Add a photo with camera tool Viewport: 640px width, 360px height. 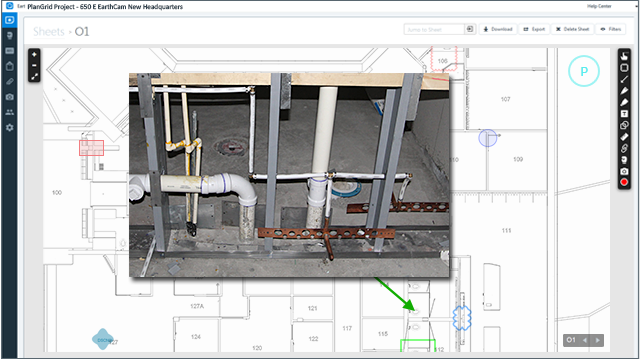coord(624,171)
